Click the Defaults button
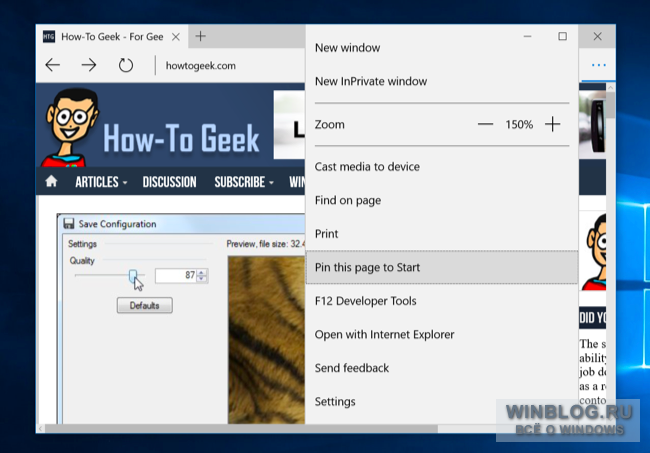 (x=145, y=305)
